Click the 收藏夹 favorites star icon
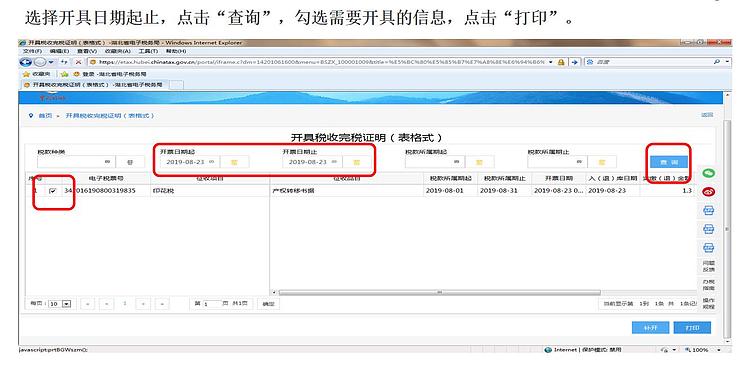 [26, 74]
